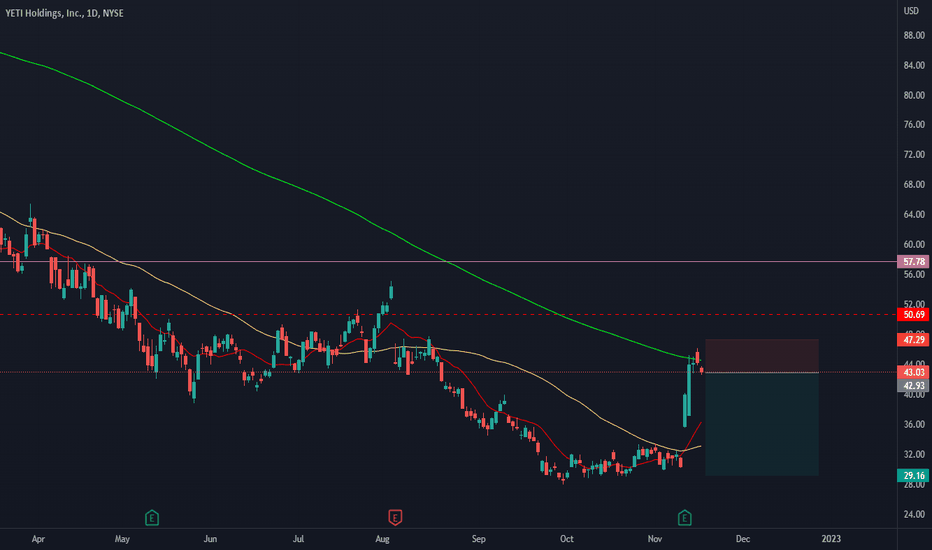932x550 pixels.
Task: Click the 36.00 price scale value
Action: point(914,425)
